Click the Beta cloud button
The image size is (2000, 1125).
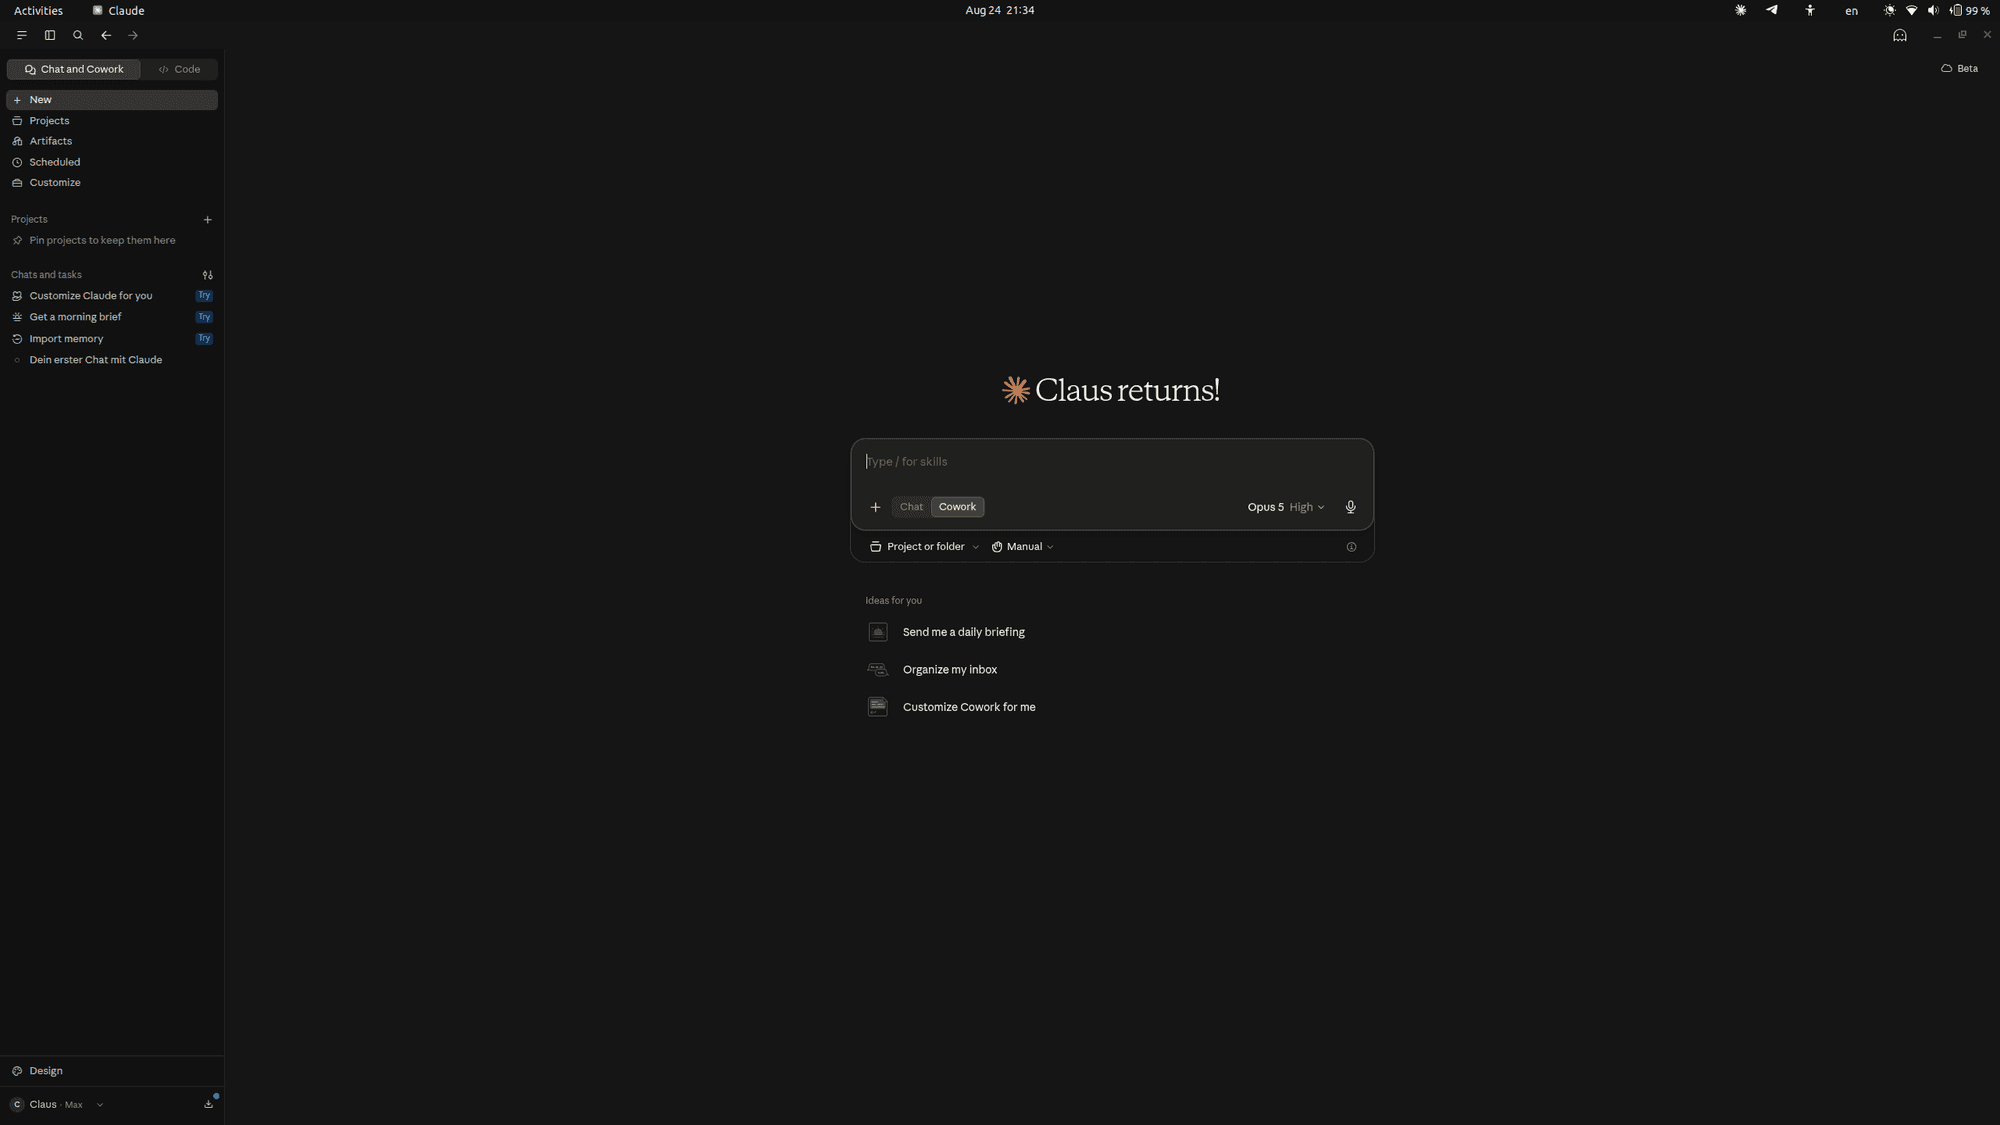point(1960,69)
